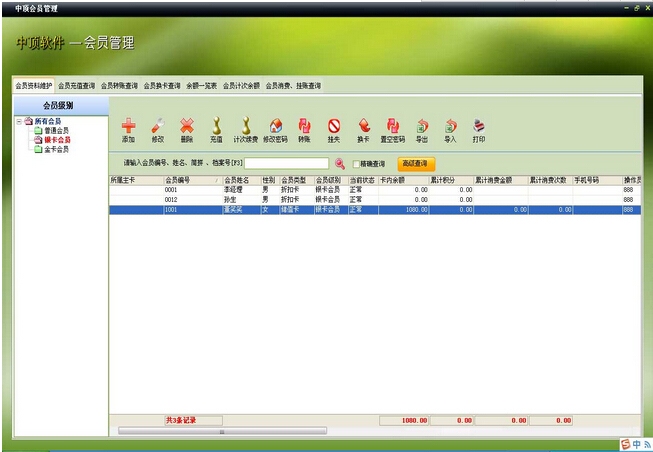Screen dimensions: 653x452
Task: Switch to the 会员转账查询 tab
Action: coord(119,86)
